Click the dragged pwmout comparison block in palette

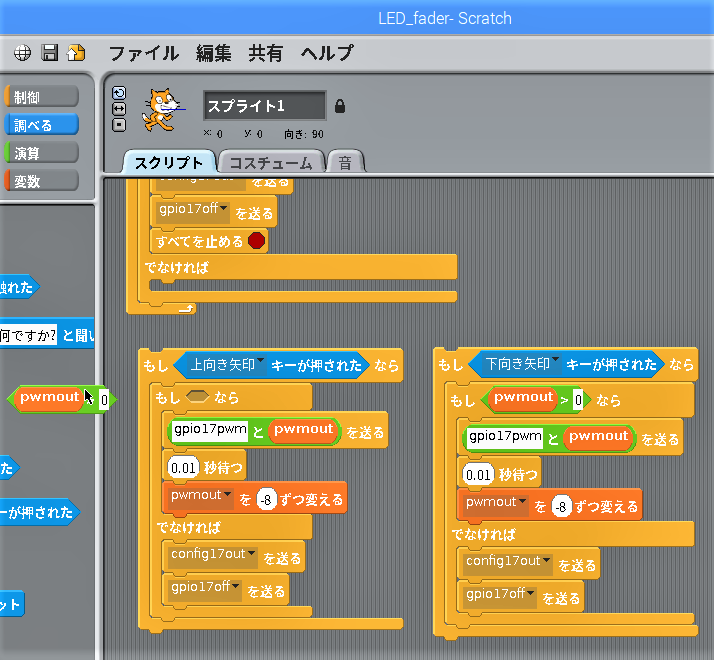(x=62, y=399)
